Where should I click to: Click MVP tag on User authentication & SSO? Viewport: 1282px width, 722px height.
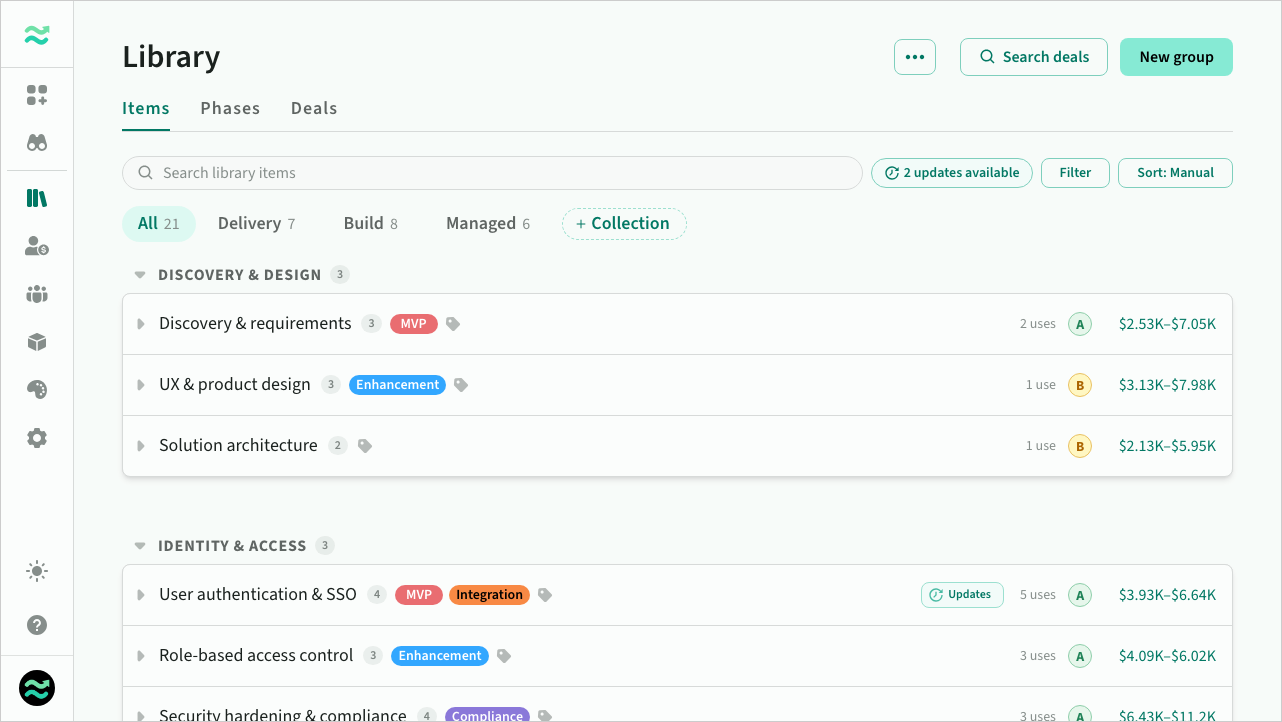tap(419, 595)
